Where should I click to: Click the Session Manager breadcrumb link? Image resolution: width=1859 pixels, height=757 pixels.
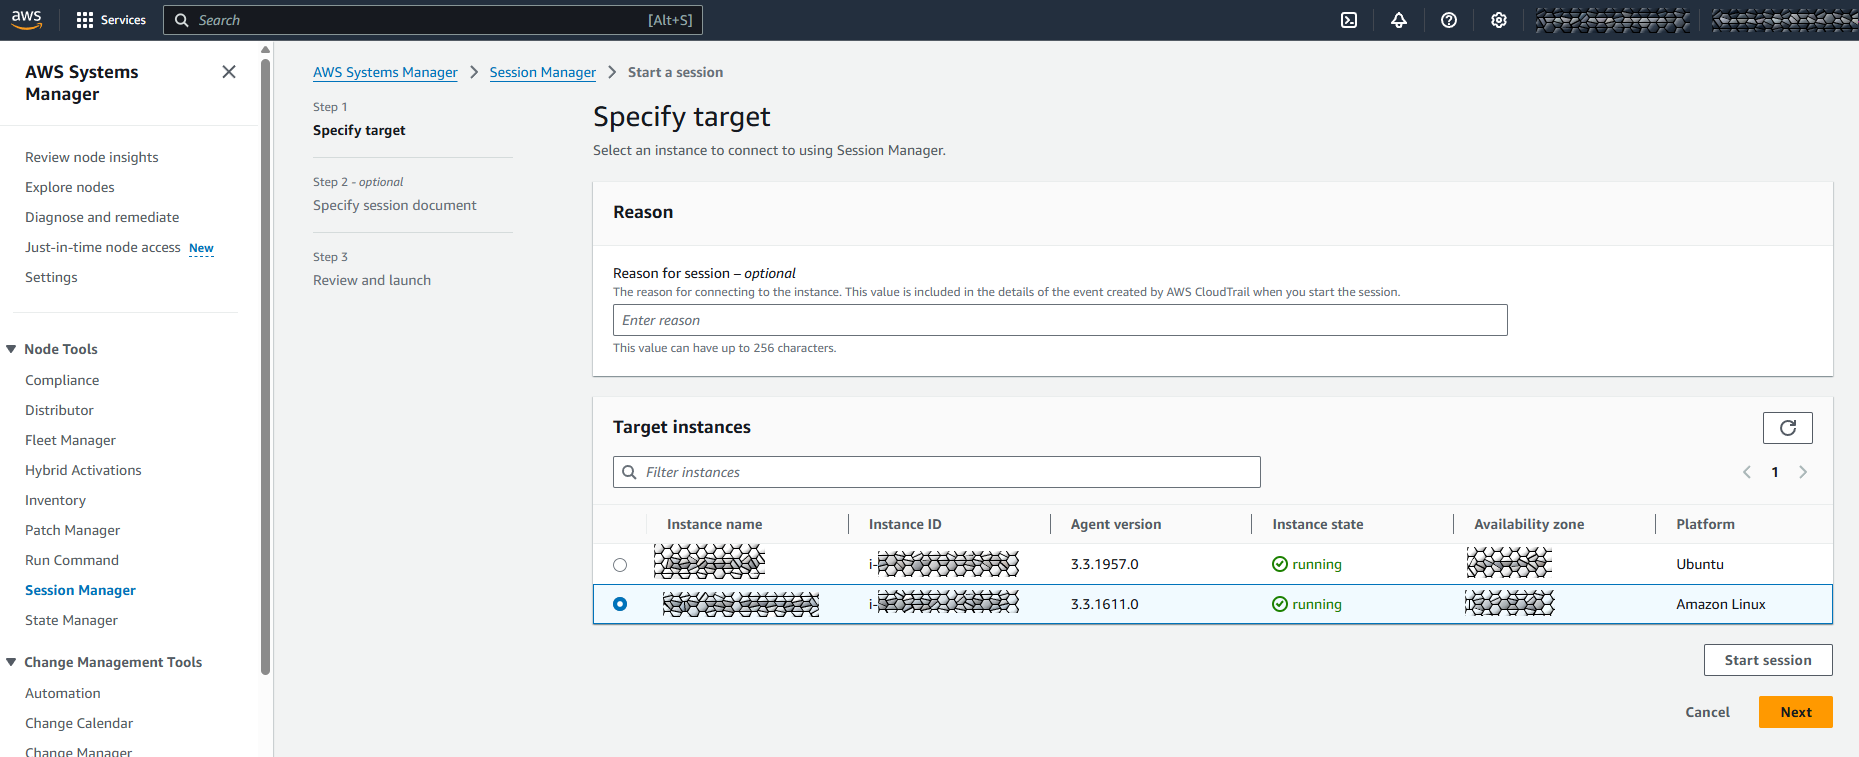(x=542, y=72)
